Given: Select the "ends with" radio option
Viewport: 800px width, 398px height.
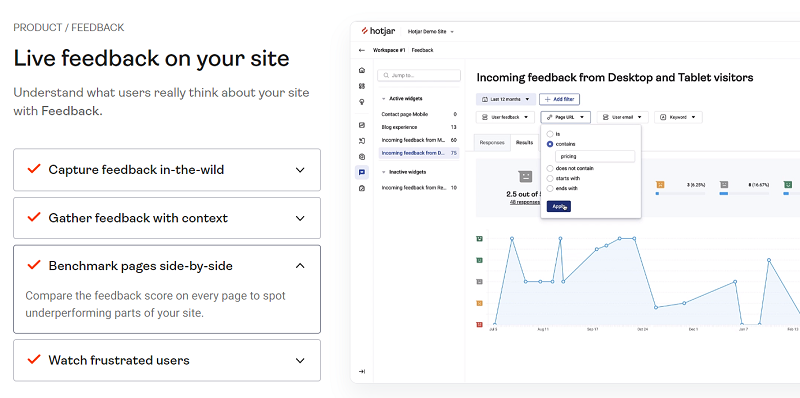Looking at the screenshot, I should click(549, 188).
